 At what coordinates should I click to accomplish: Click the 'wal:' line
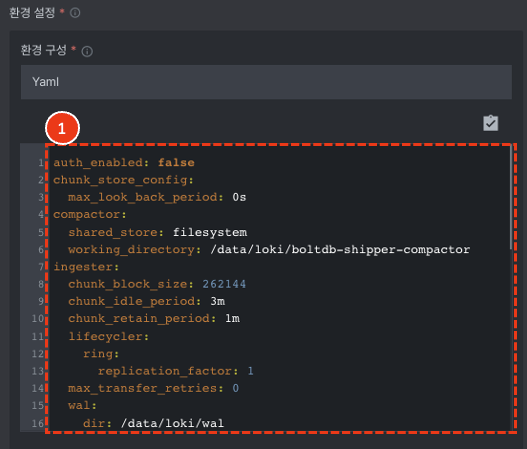coord(82,406)
